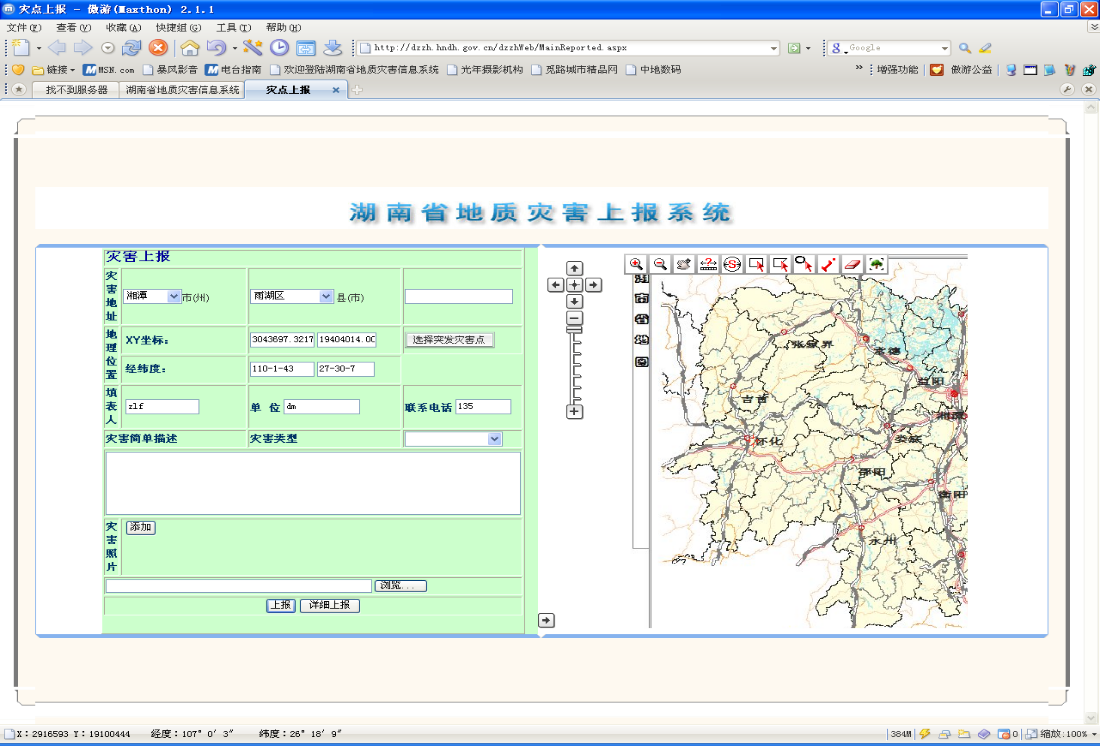
Task: Select the map zoom-in magnifier tool
Action: click(x=636, y=264)
